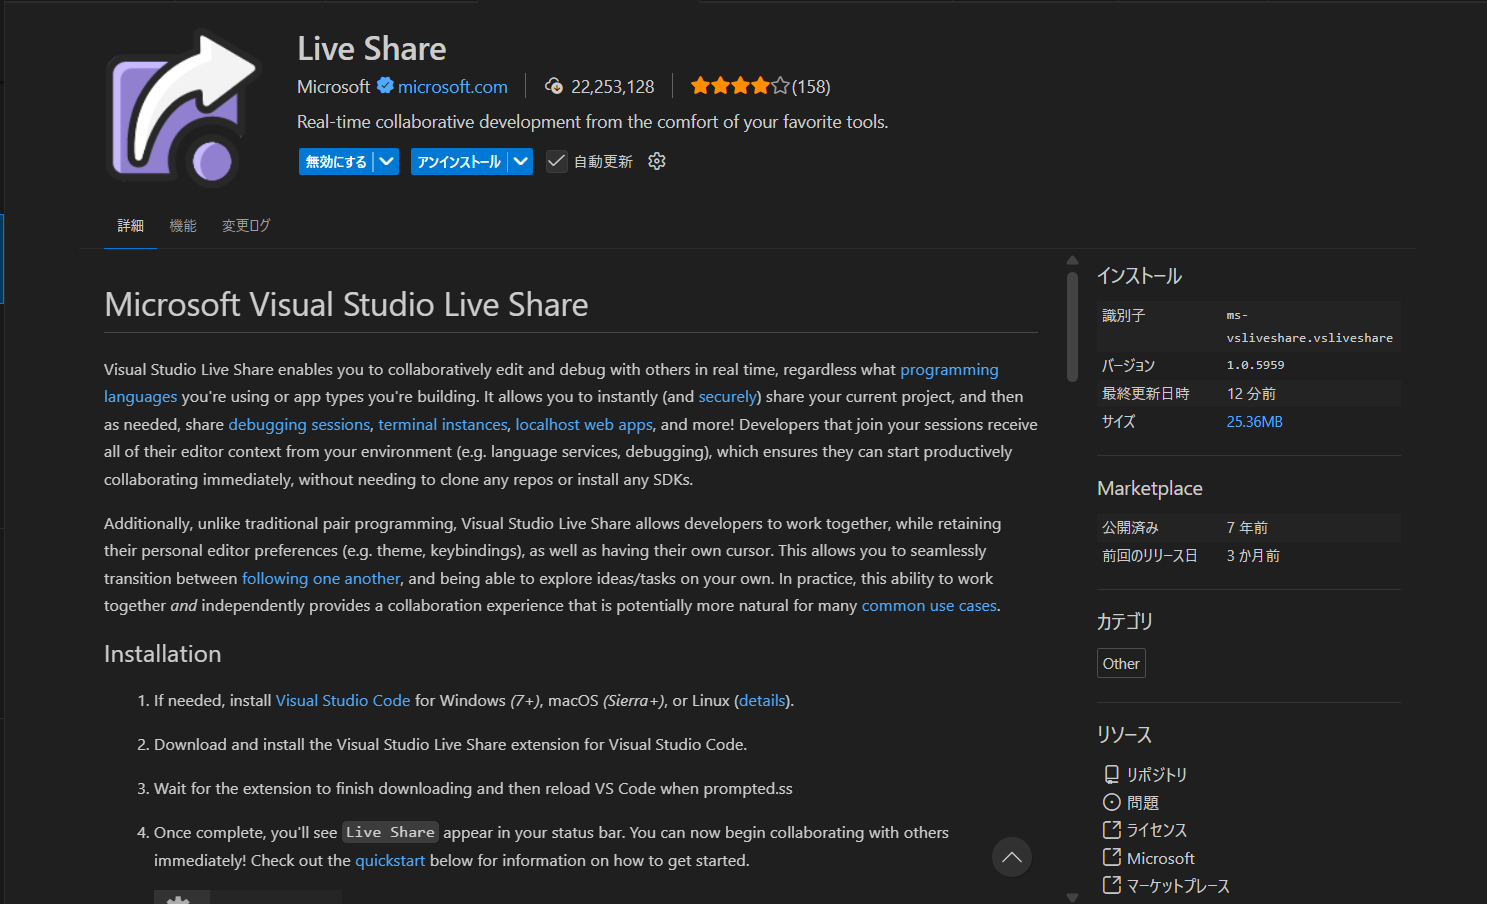Click the scrollbar down arrow
Viewport: 1487px width, 904px height.
click(1072, 898)
